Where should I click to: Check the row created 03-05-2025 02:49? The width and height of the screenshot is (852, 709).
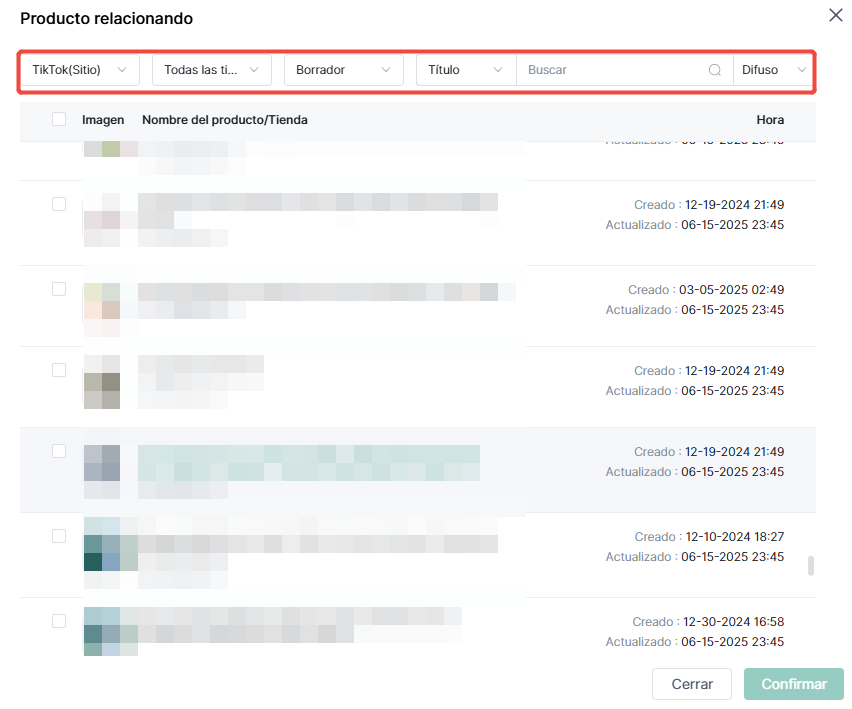click(x=59, y=289)
